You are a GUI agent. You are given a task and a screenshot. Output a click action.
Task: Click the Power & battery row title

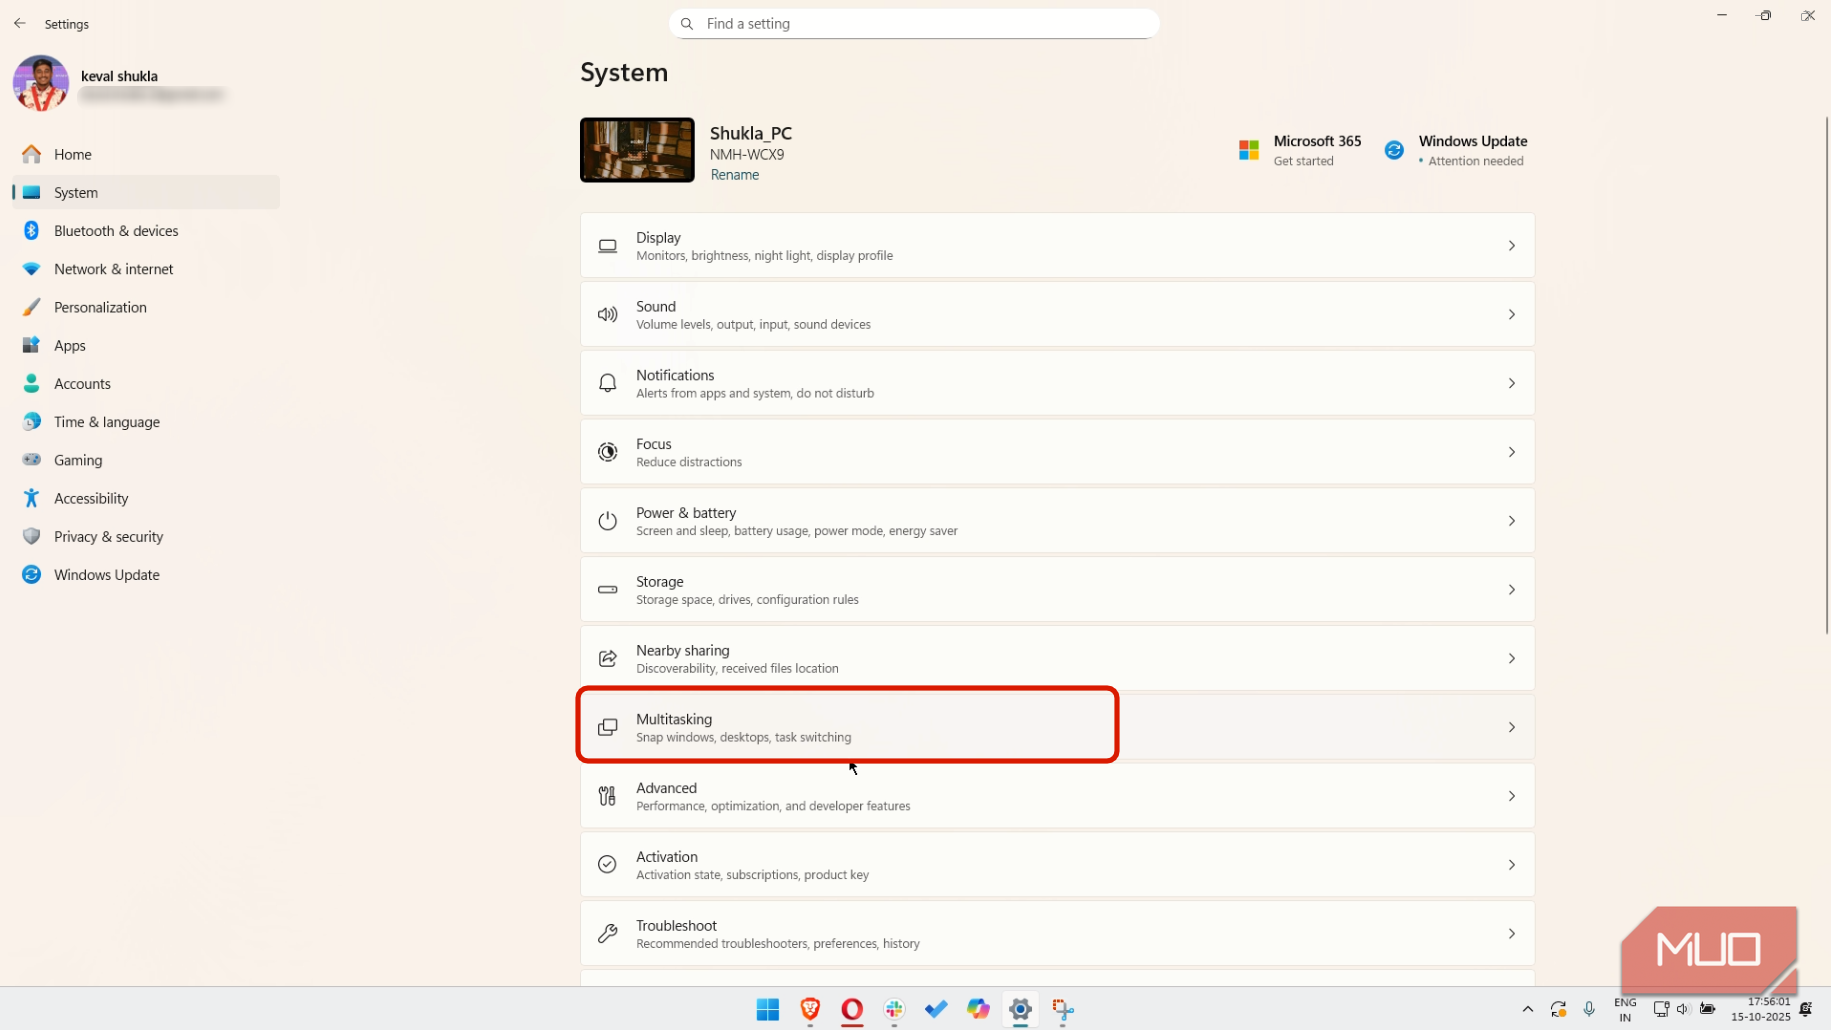click(x=686, y=513)
